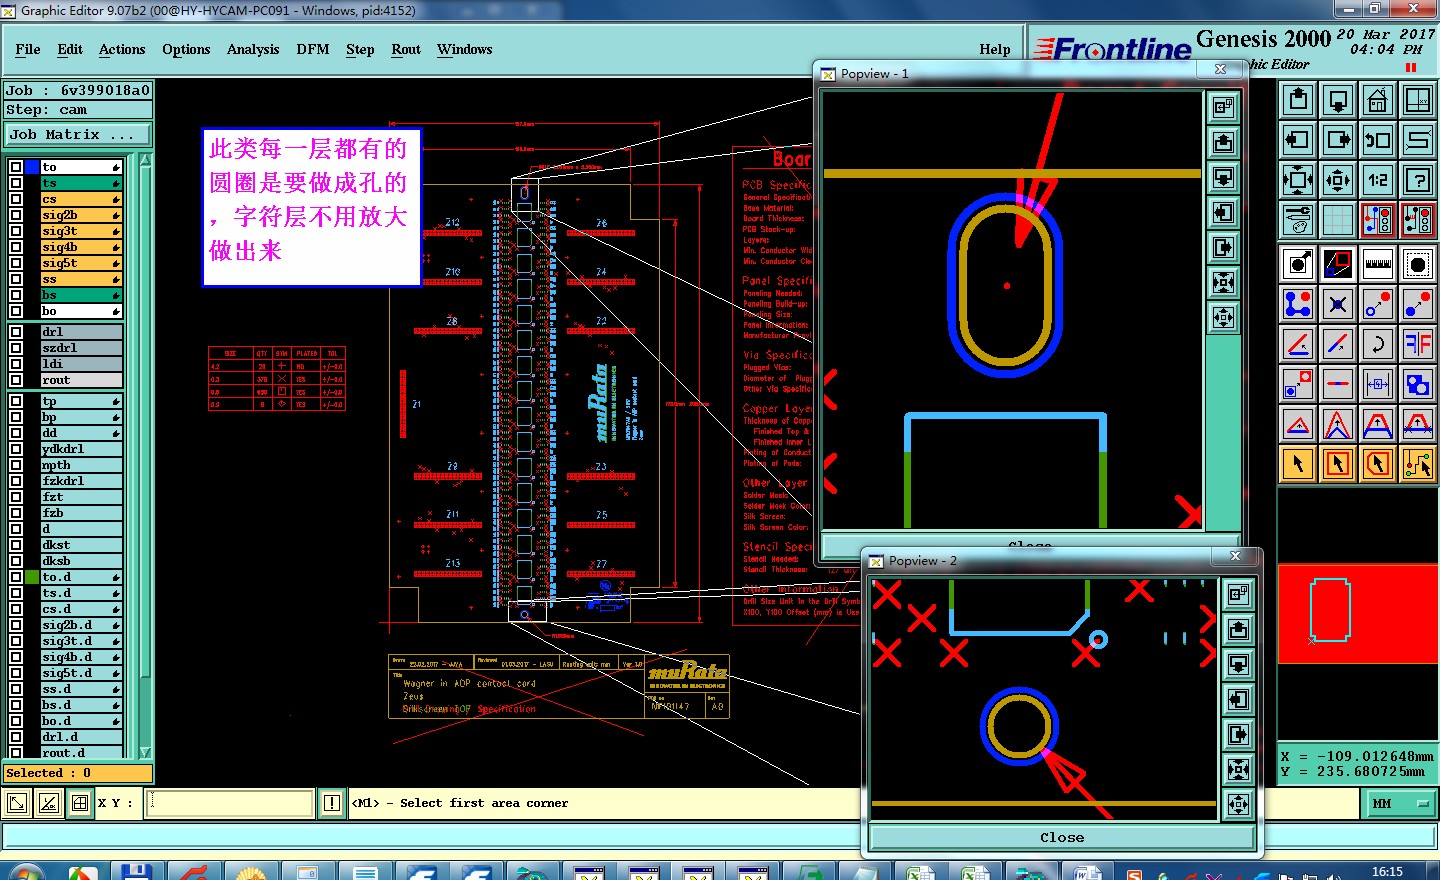Toggle the 'cs' layer checkbox
Viewport: 1440px width, 880px height.
[x=16, y=199]
